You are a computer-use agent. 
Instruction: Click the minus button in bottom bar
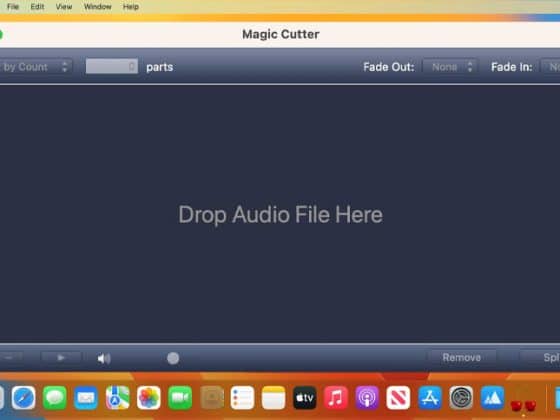tap(11, 357)
